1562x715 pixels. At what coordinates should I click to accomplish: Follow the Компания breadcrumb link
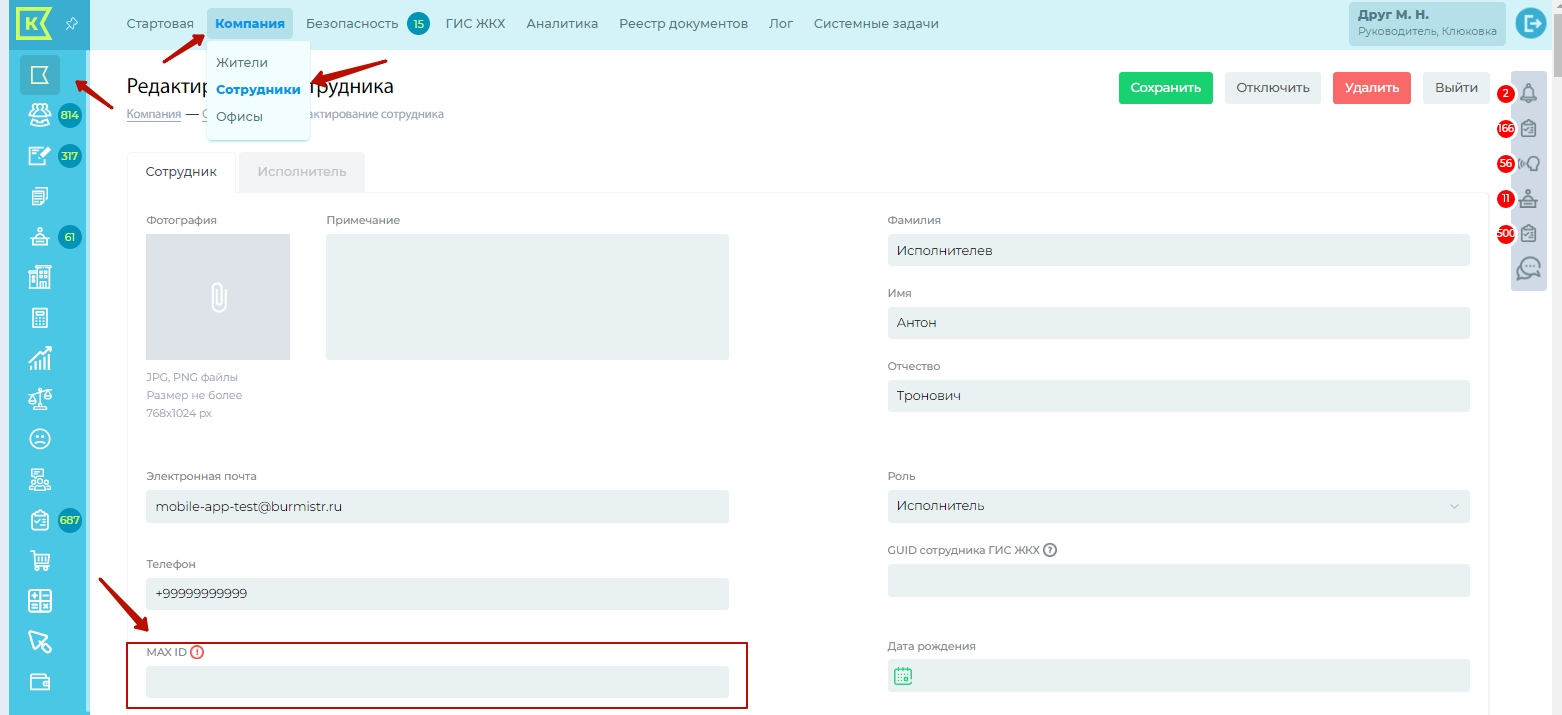154,114
